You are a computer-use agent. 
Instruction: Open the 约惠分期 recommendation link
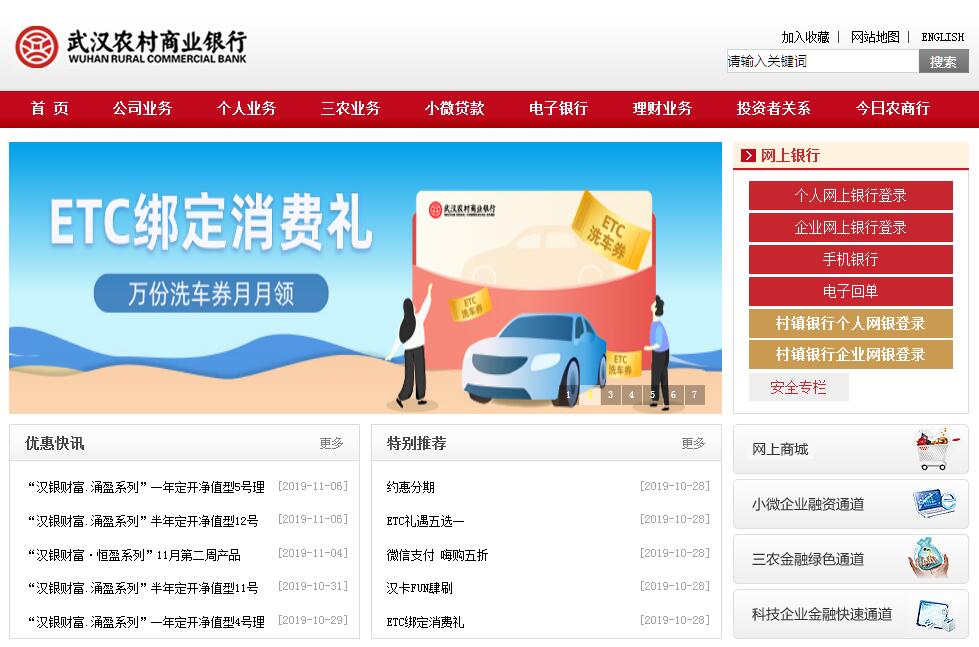(x=411, y=487)
